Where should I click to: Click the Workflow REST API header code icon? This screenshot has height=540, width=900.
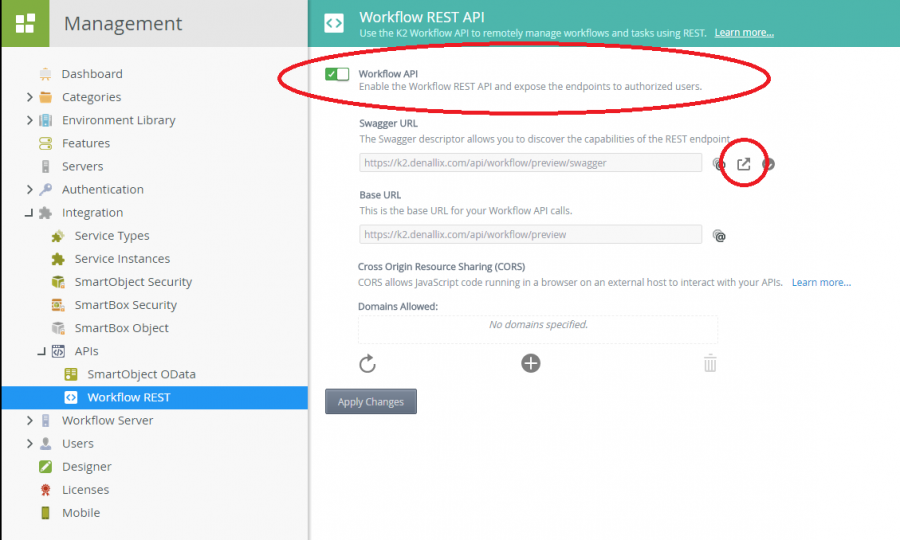pyautogui.click(x=334, y=24)
